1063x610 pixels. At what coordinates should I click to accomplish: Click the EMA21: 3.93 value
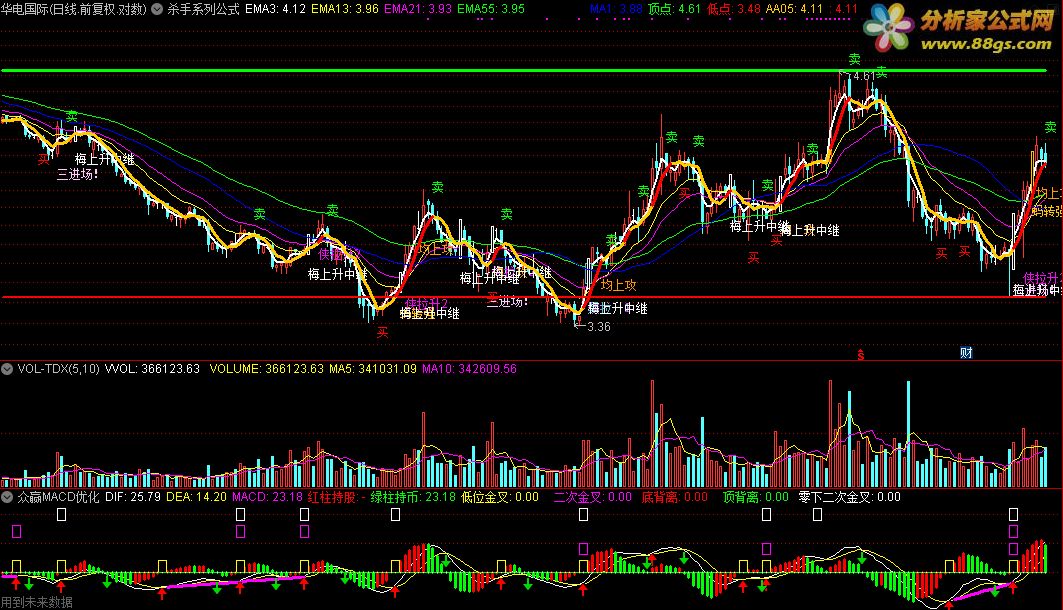(x=418, y=9)
